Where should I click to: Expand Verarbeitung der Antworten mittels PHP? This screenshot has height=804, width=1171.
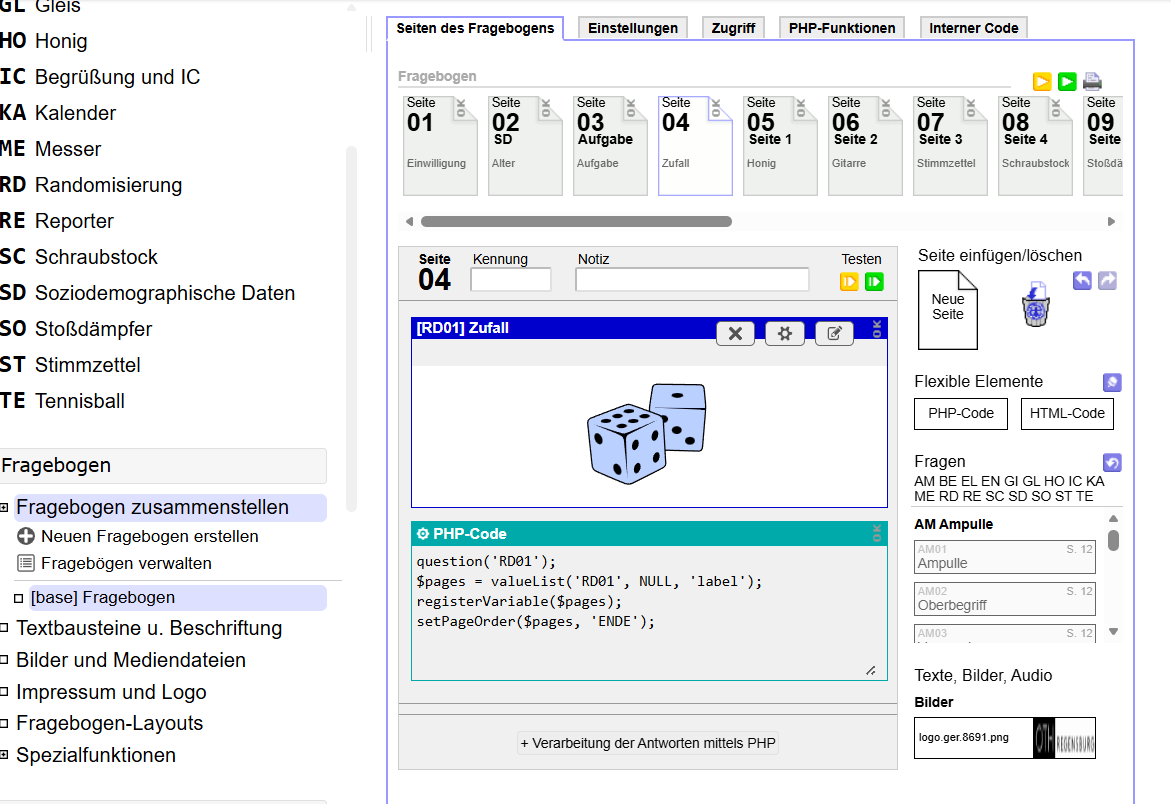[648, 743]
